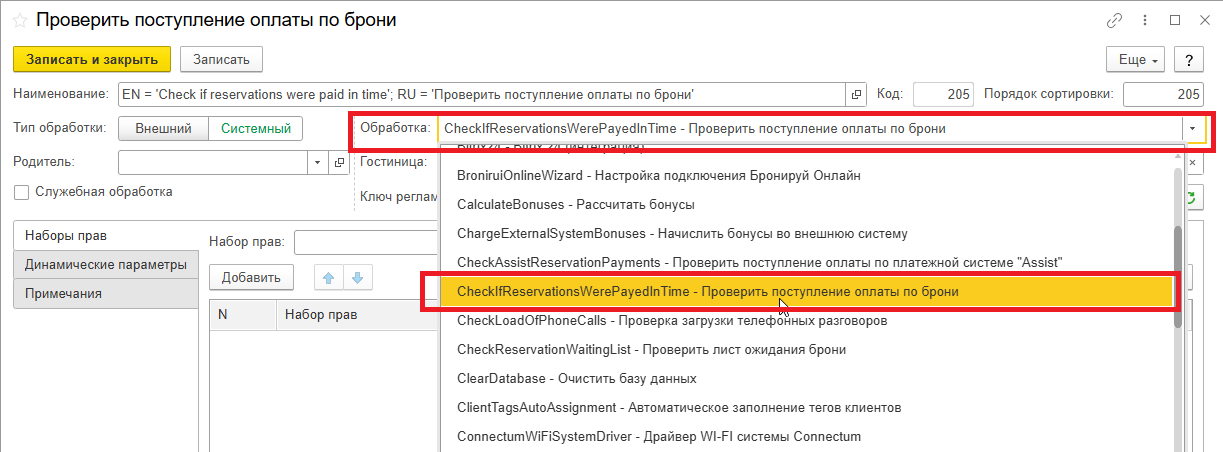Clear the Гостиница field with x button
1223x452 pixels.
(x=1192, y=161)
